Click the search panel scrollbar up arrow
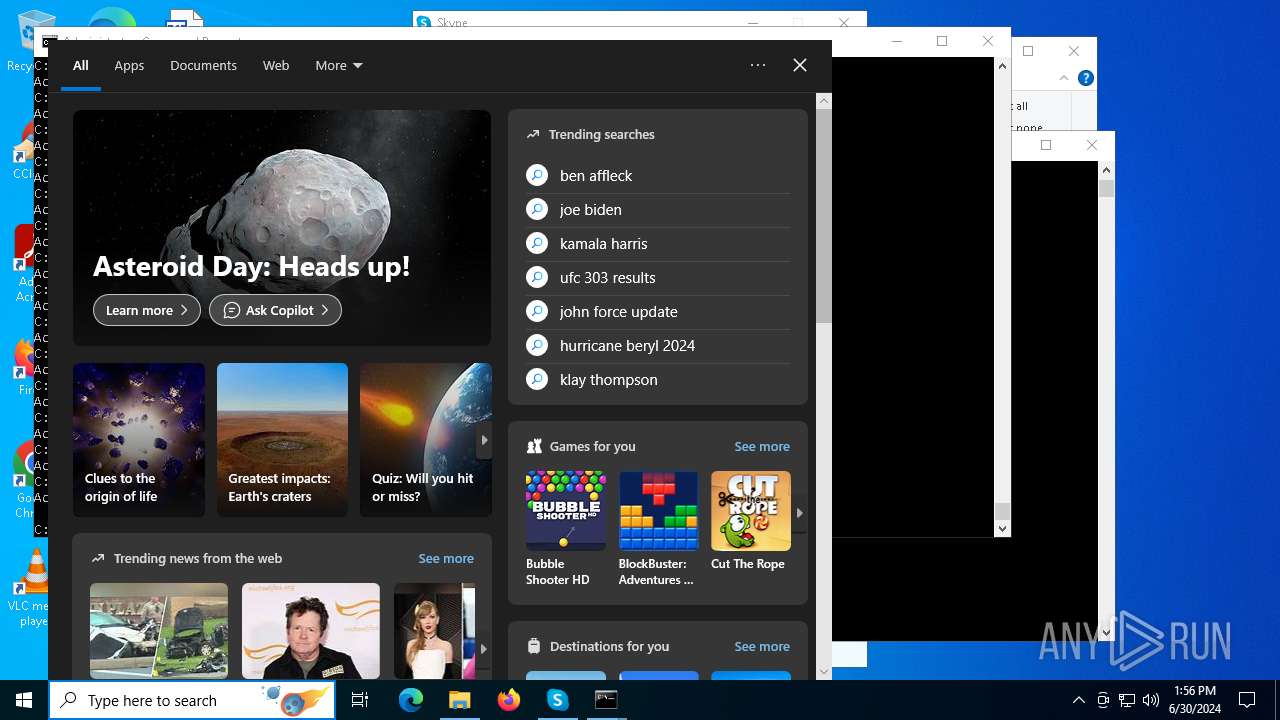Viewport: 1280px width, 720px height. click(x=824, y=100)
